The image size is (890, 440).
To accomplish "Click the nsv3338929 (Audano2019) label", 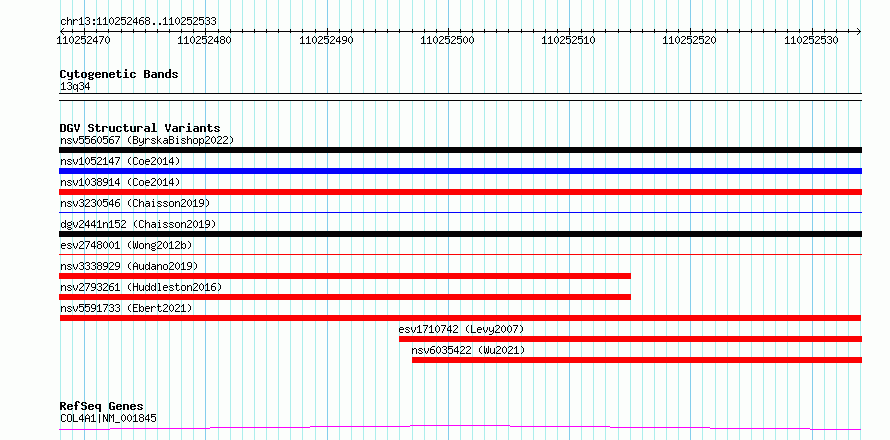I will [x=129, y=266].
